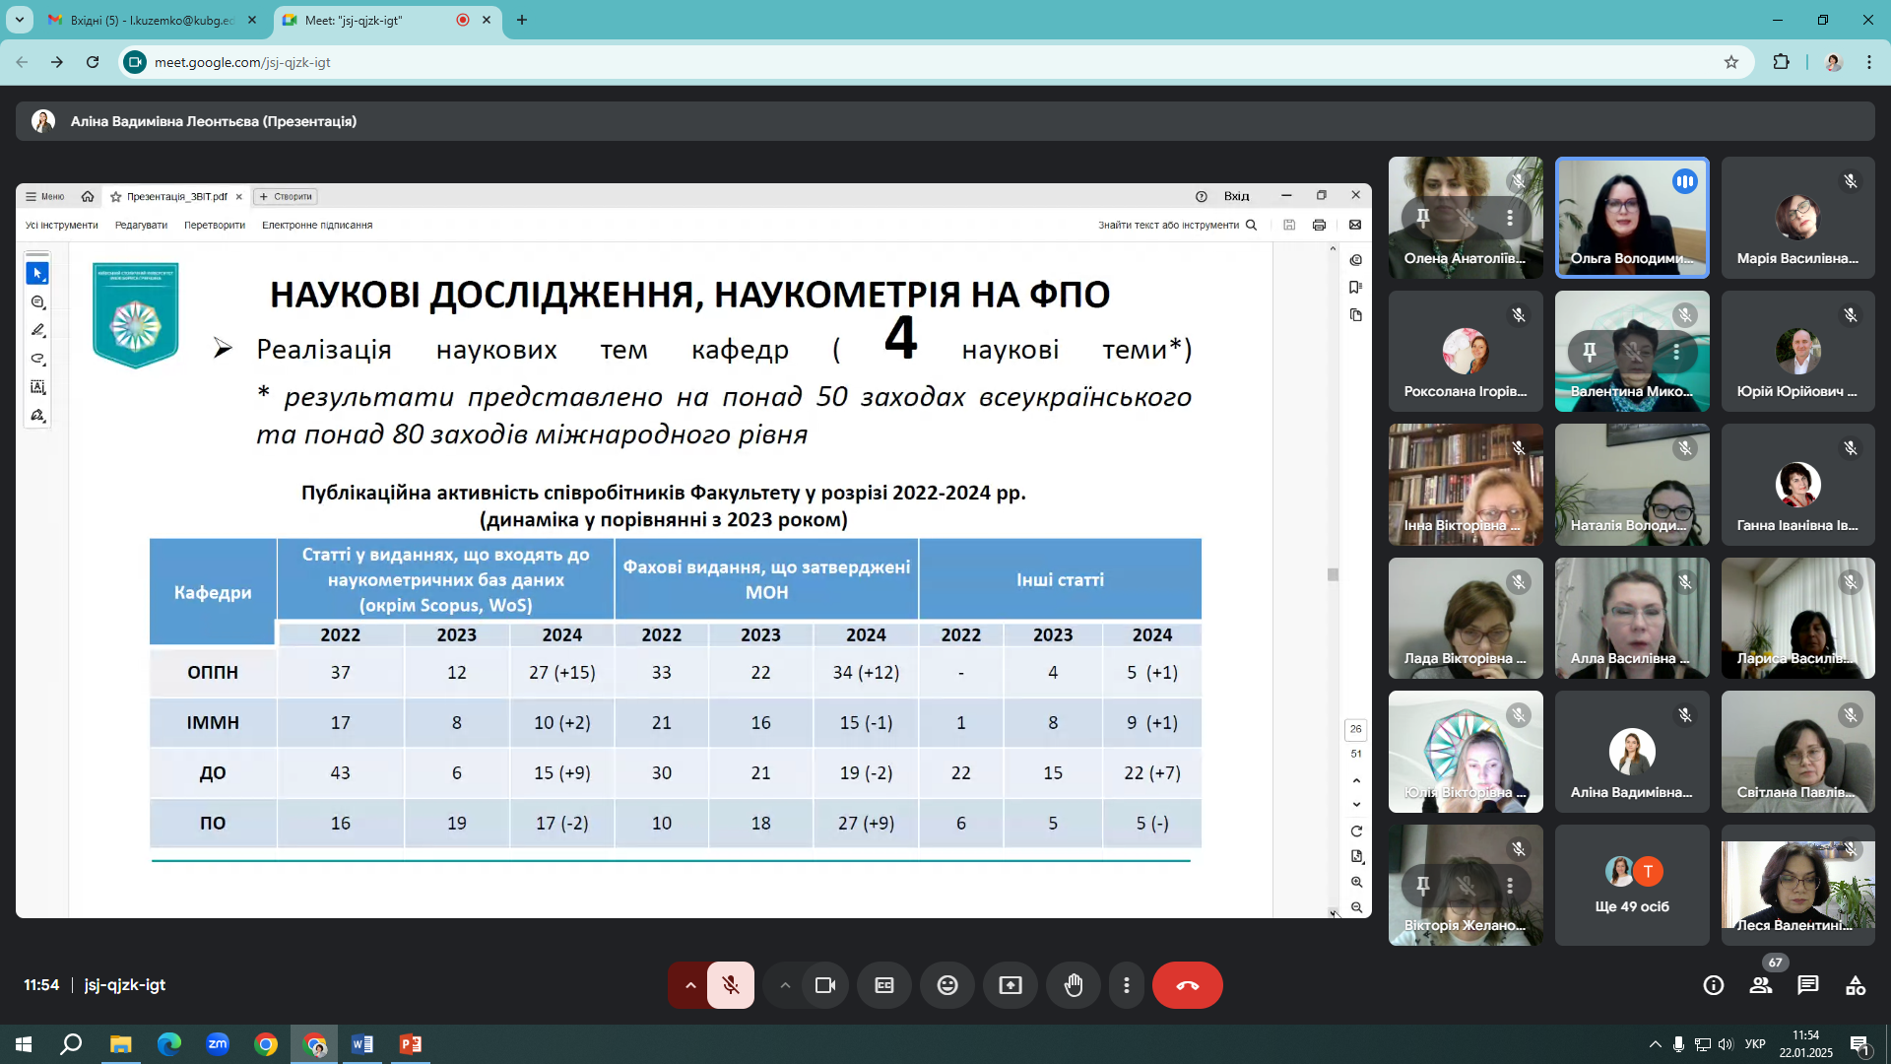Click the 'Ще 49 осіб' tile

click(x=1631, y=885)
